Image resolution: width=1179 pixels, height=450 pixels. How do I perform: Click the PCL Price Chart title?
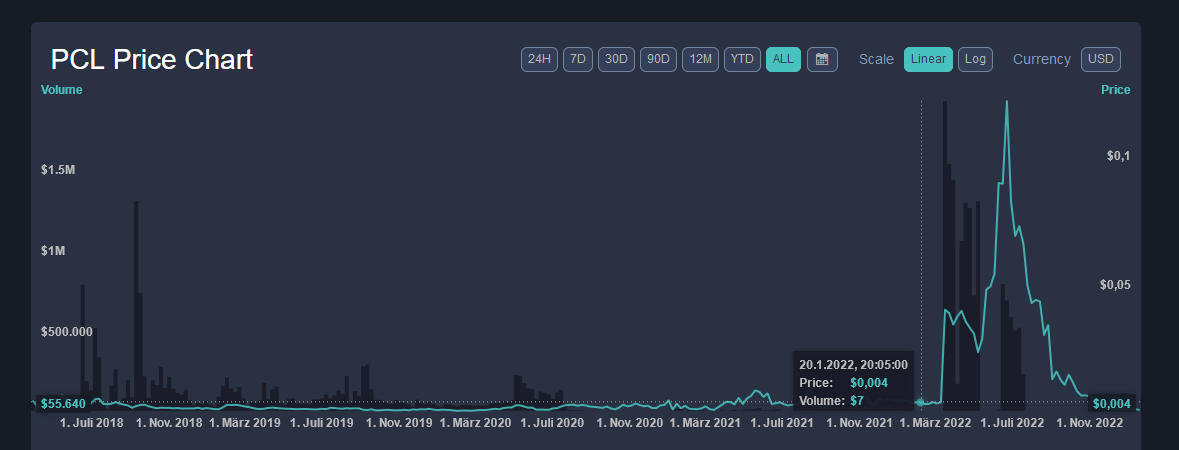[x=152, y=59]
